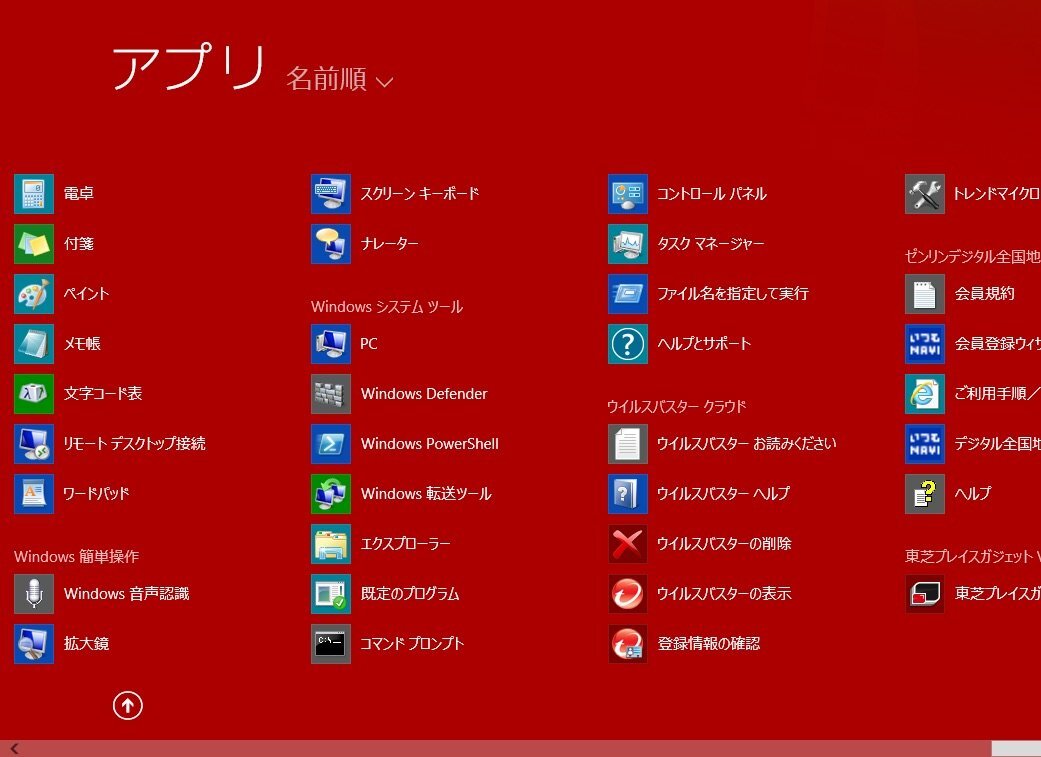
Task: Open the ヘルプ icon under ゼンリン group
Action: pyautogui.click(x=925, y=493)
